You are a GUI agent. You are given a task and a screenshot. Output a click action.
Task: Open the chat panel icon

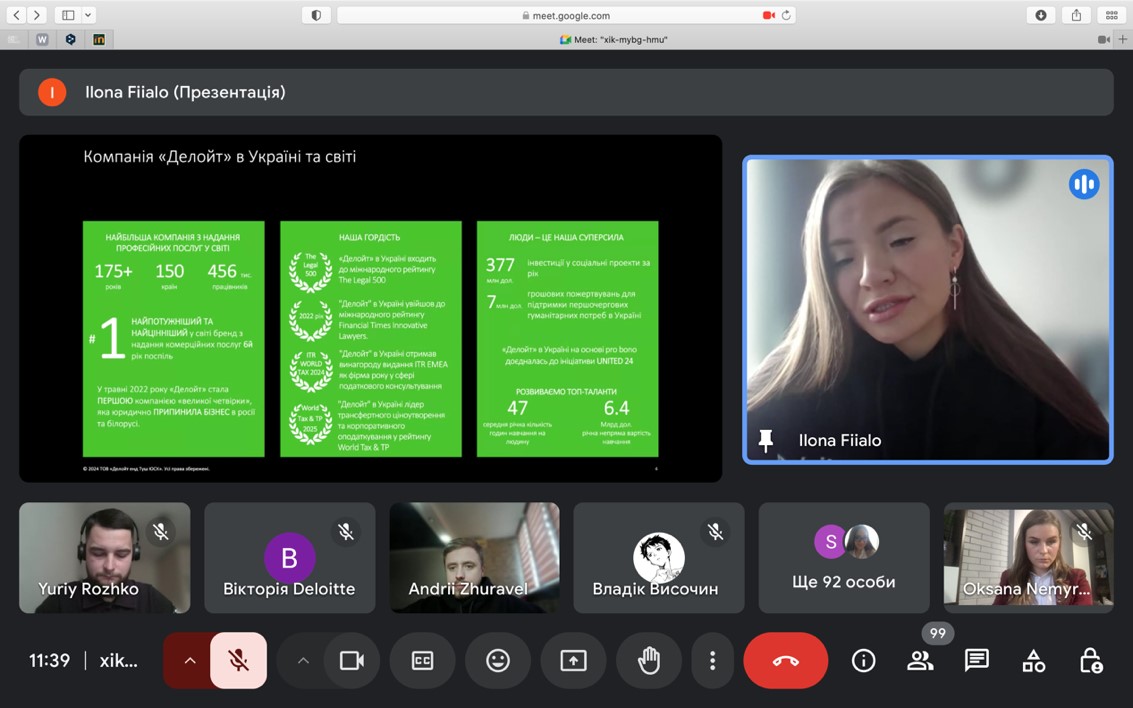point(977,660)
